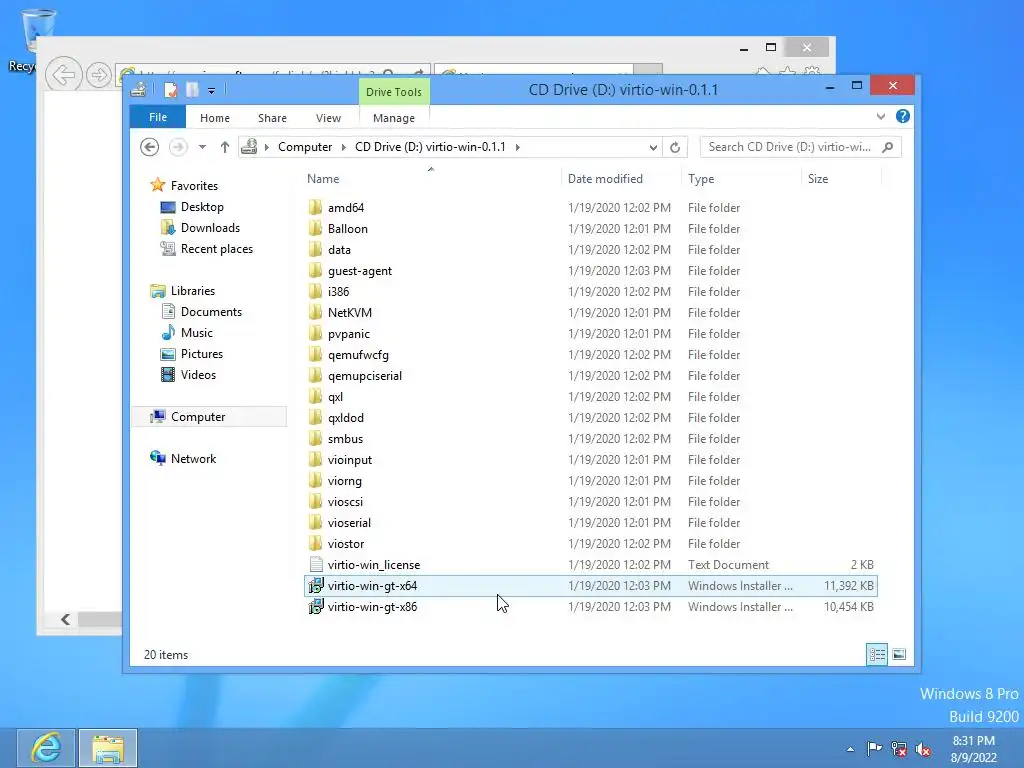Click the search magnifier icon
This screenshot has width=1024, height=768.
click(888, 147)
